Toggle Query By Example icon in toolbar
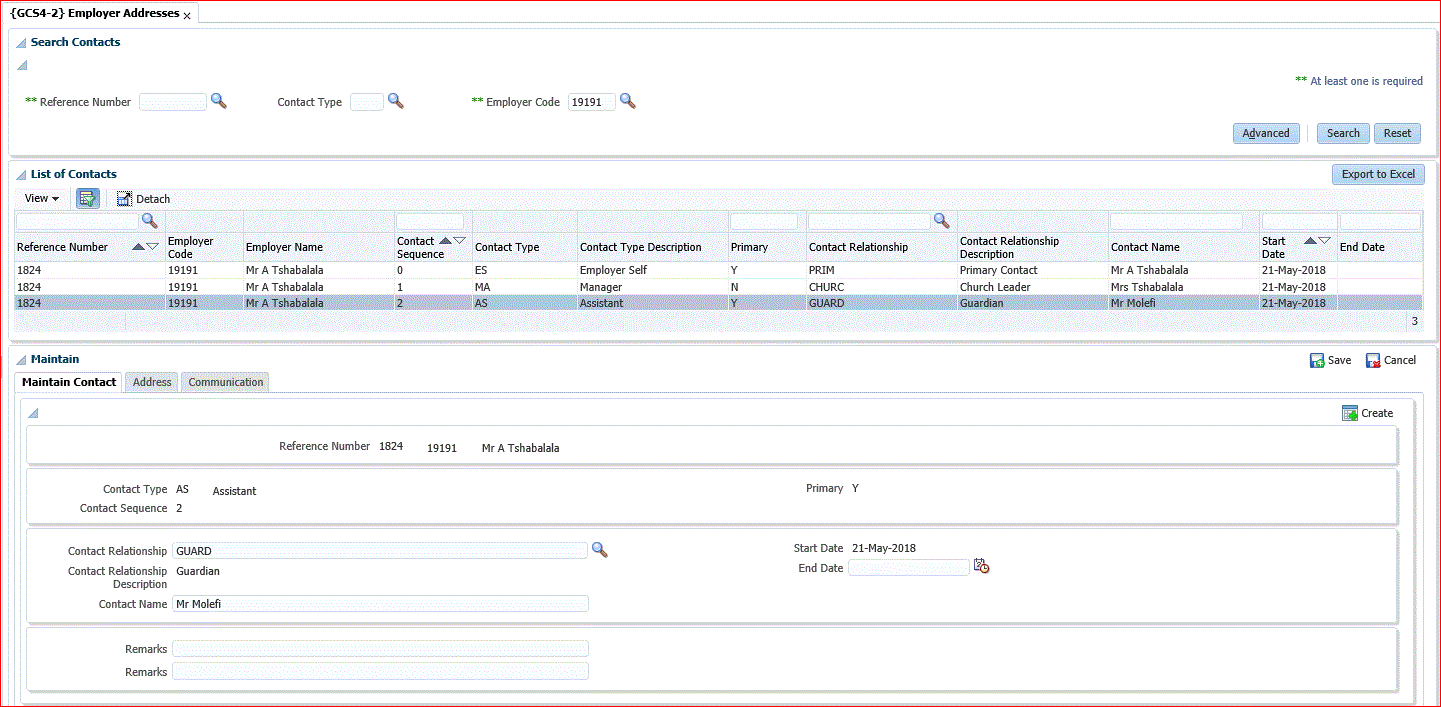This screenshot has width=1441, height=707. [x=88, y=198]
